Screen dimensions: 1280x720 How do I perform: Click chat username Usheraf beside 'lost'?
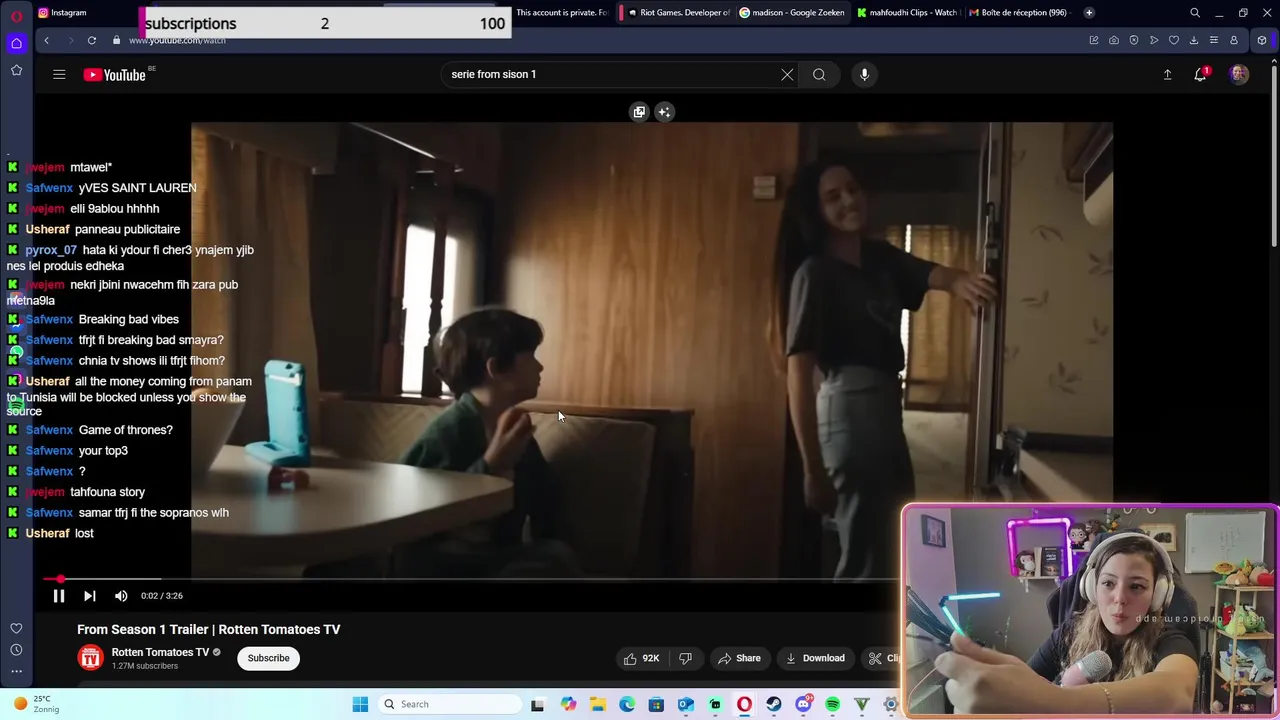tap(47, 533)
